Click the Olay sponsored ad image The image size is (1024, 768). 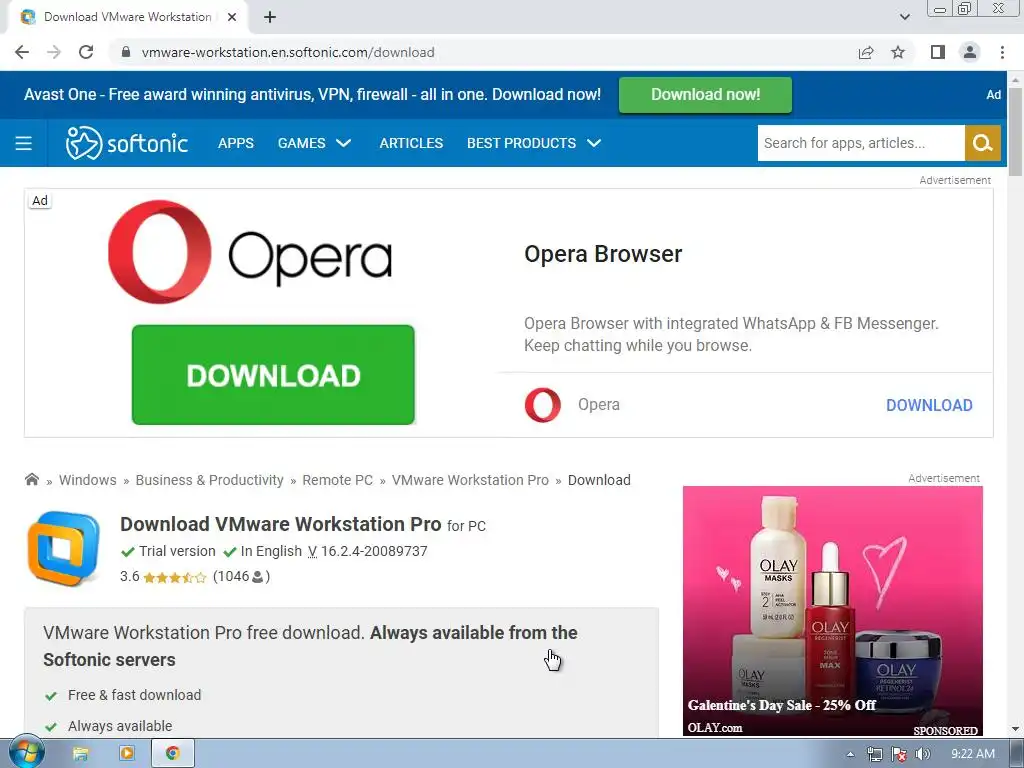pyautogui.click(x=833, y=611)
